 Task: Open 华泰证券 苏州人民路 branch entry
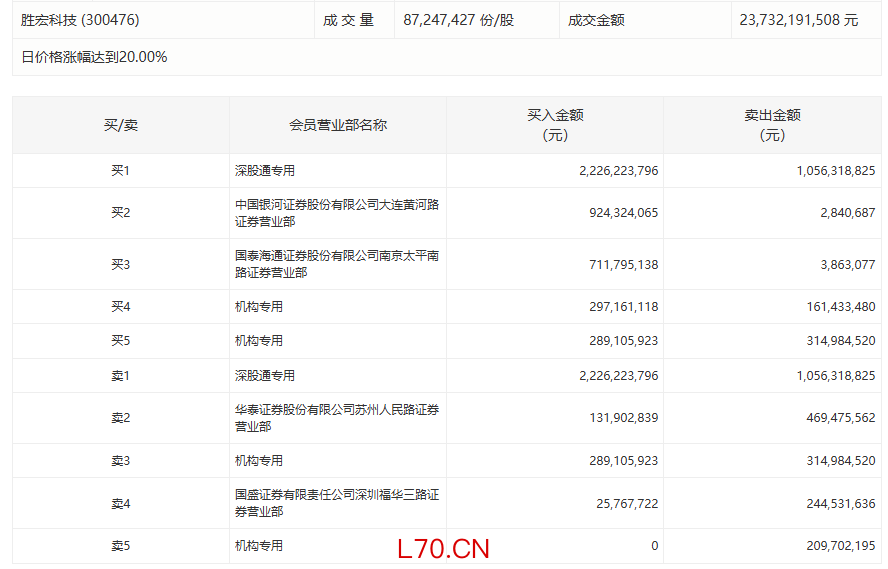coord(337,418)
